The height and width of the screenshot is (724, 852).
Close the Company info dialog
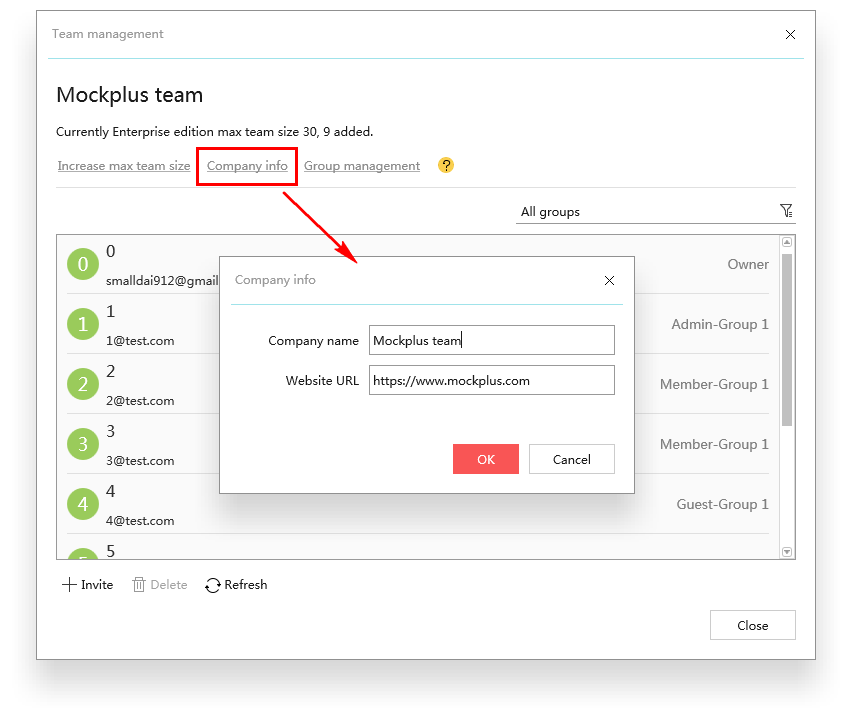(609, 280)
